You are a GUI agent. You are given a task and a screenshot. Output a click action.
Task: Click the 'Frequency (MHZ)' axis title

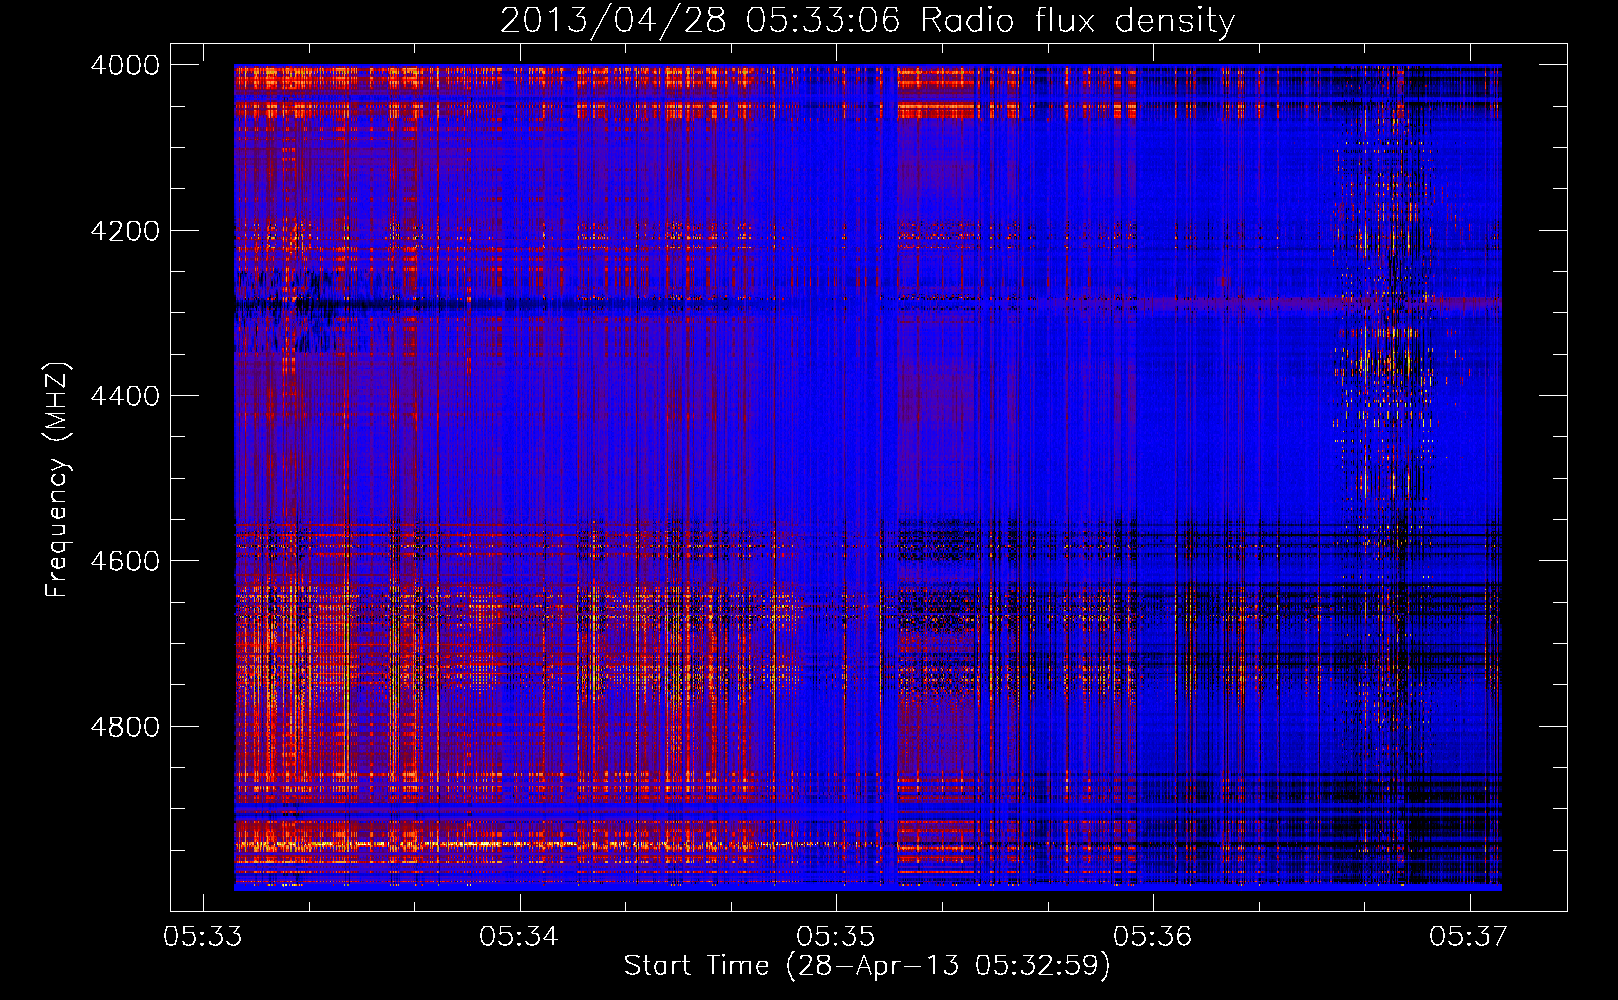[x=58, y=479]
